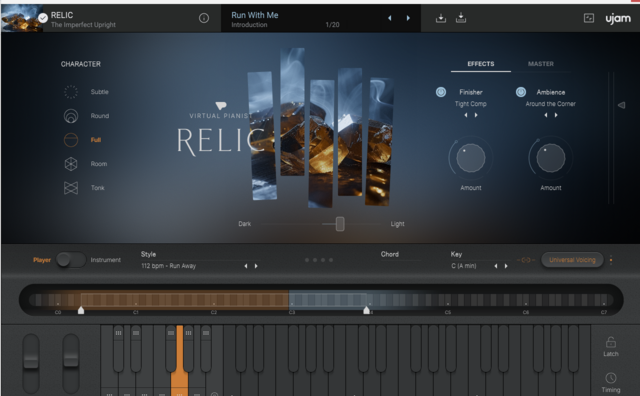Select next Style with right arrow

pos(256,266)
